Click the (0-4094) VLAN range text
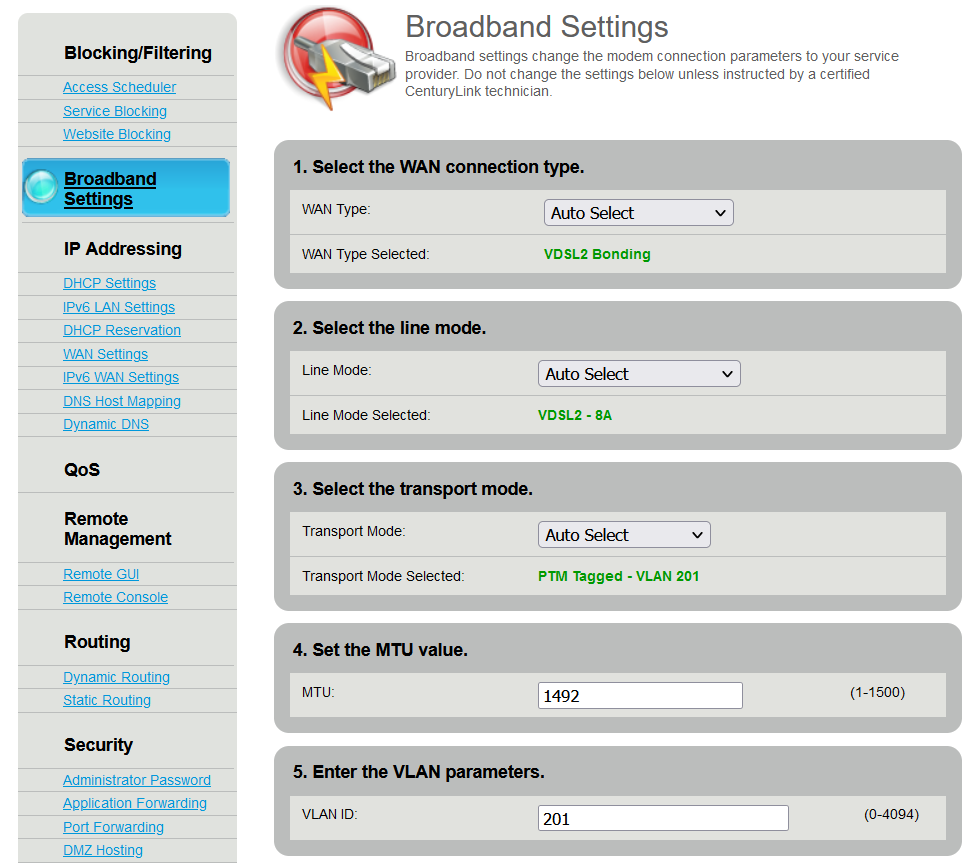The width and height of the screenshot is (975, 863). tap(892, 815)
